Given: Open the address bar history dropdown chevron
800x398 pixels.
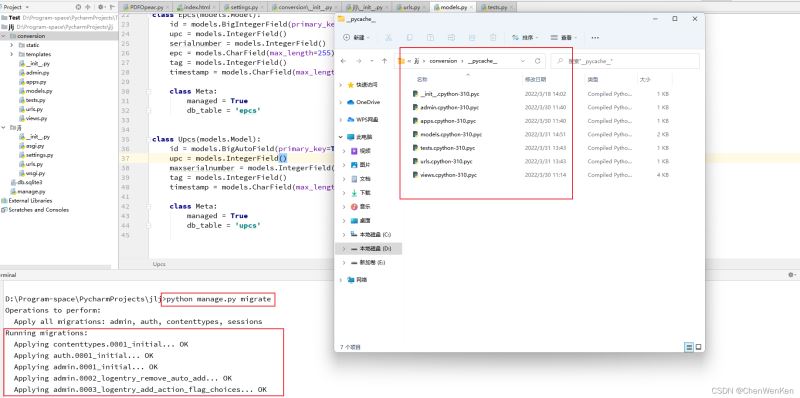Looking at the screenshot, I should tap(522, 61).
